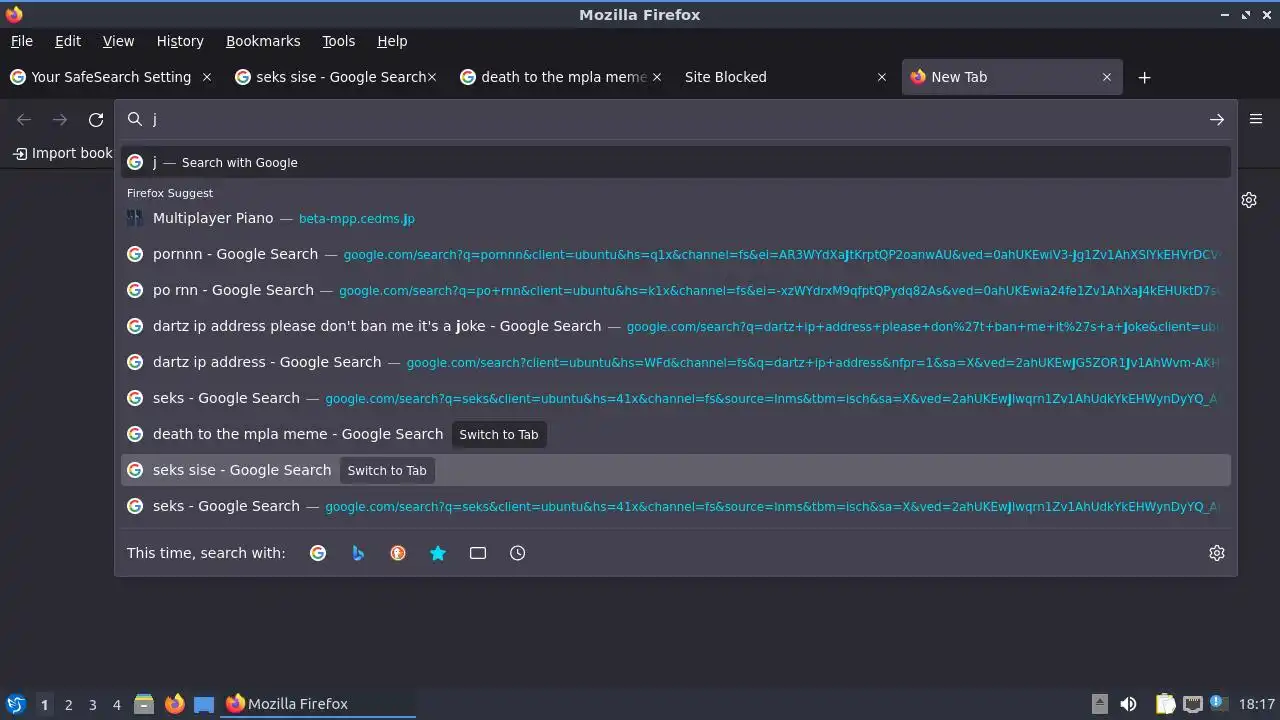Click Switch to Tab for death to mpla meme

[498, 434]
